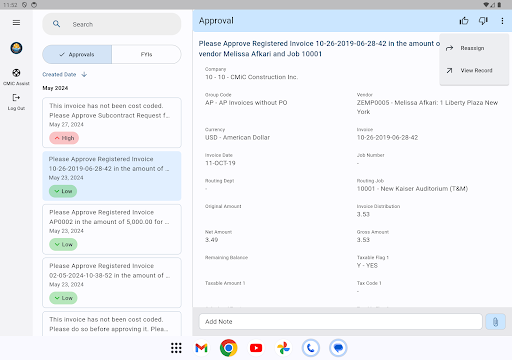Click the Add Note text field
The image size is (512, 360).
click(x=340, y=322)
